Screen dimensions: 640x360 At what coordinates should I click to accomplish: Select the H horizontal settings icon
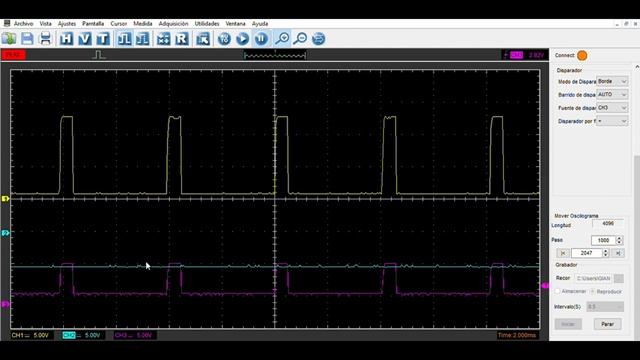coord(66,39)
